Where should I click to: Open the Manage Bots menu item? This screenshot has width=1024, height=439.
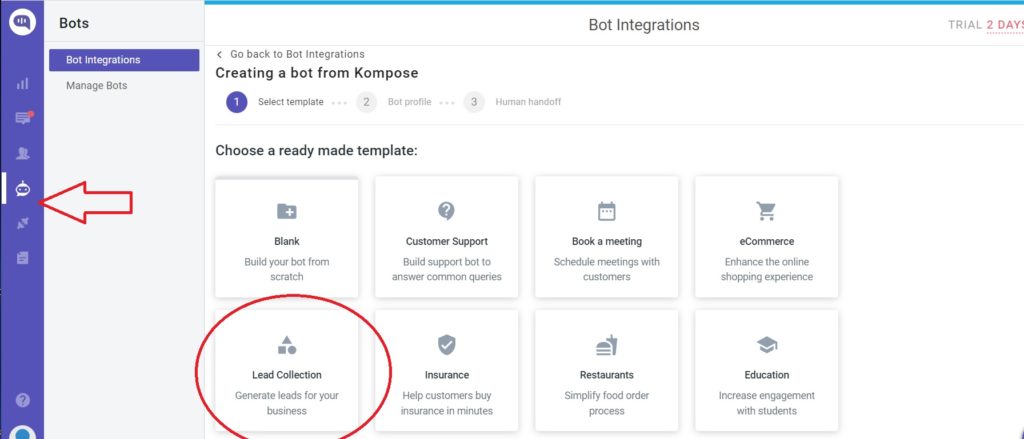[97, 86]
